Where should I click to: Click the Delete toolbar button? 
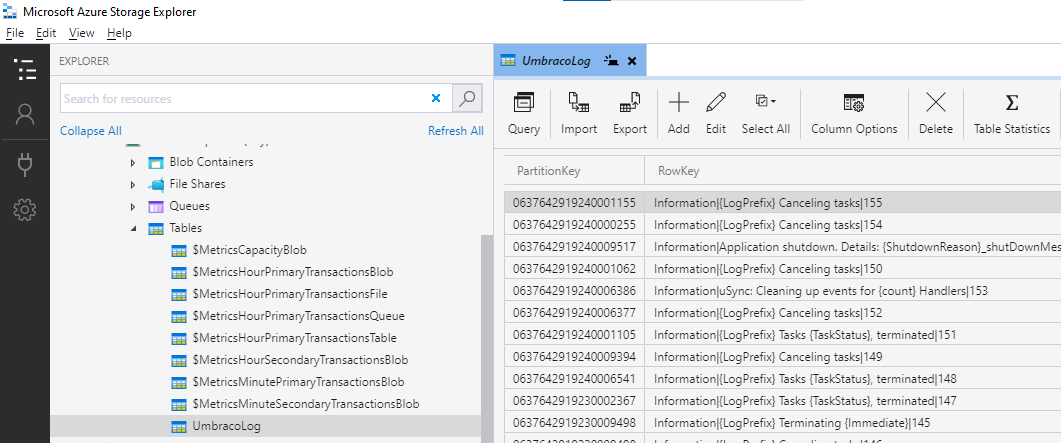tap(936, 114)
